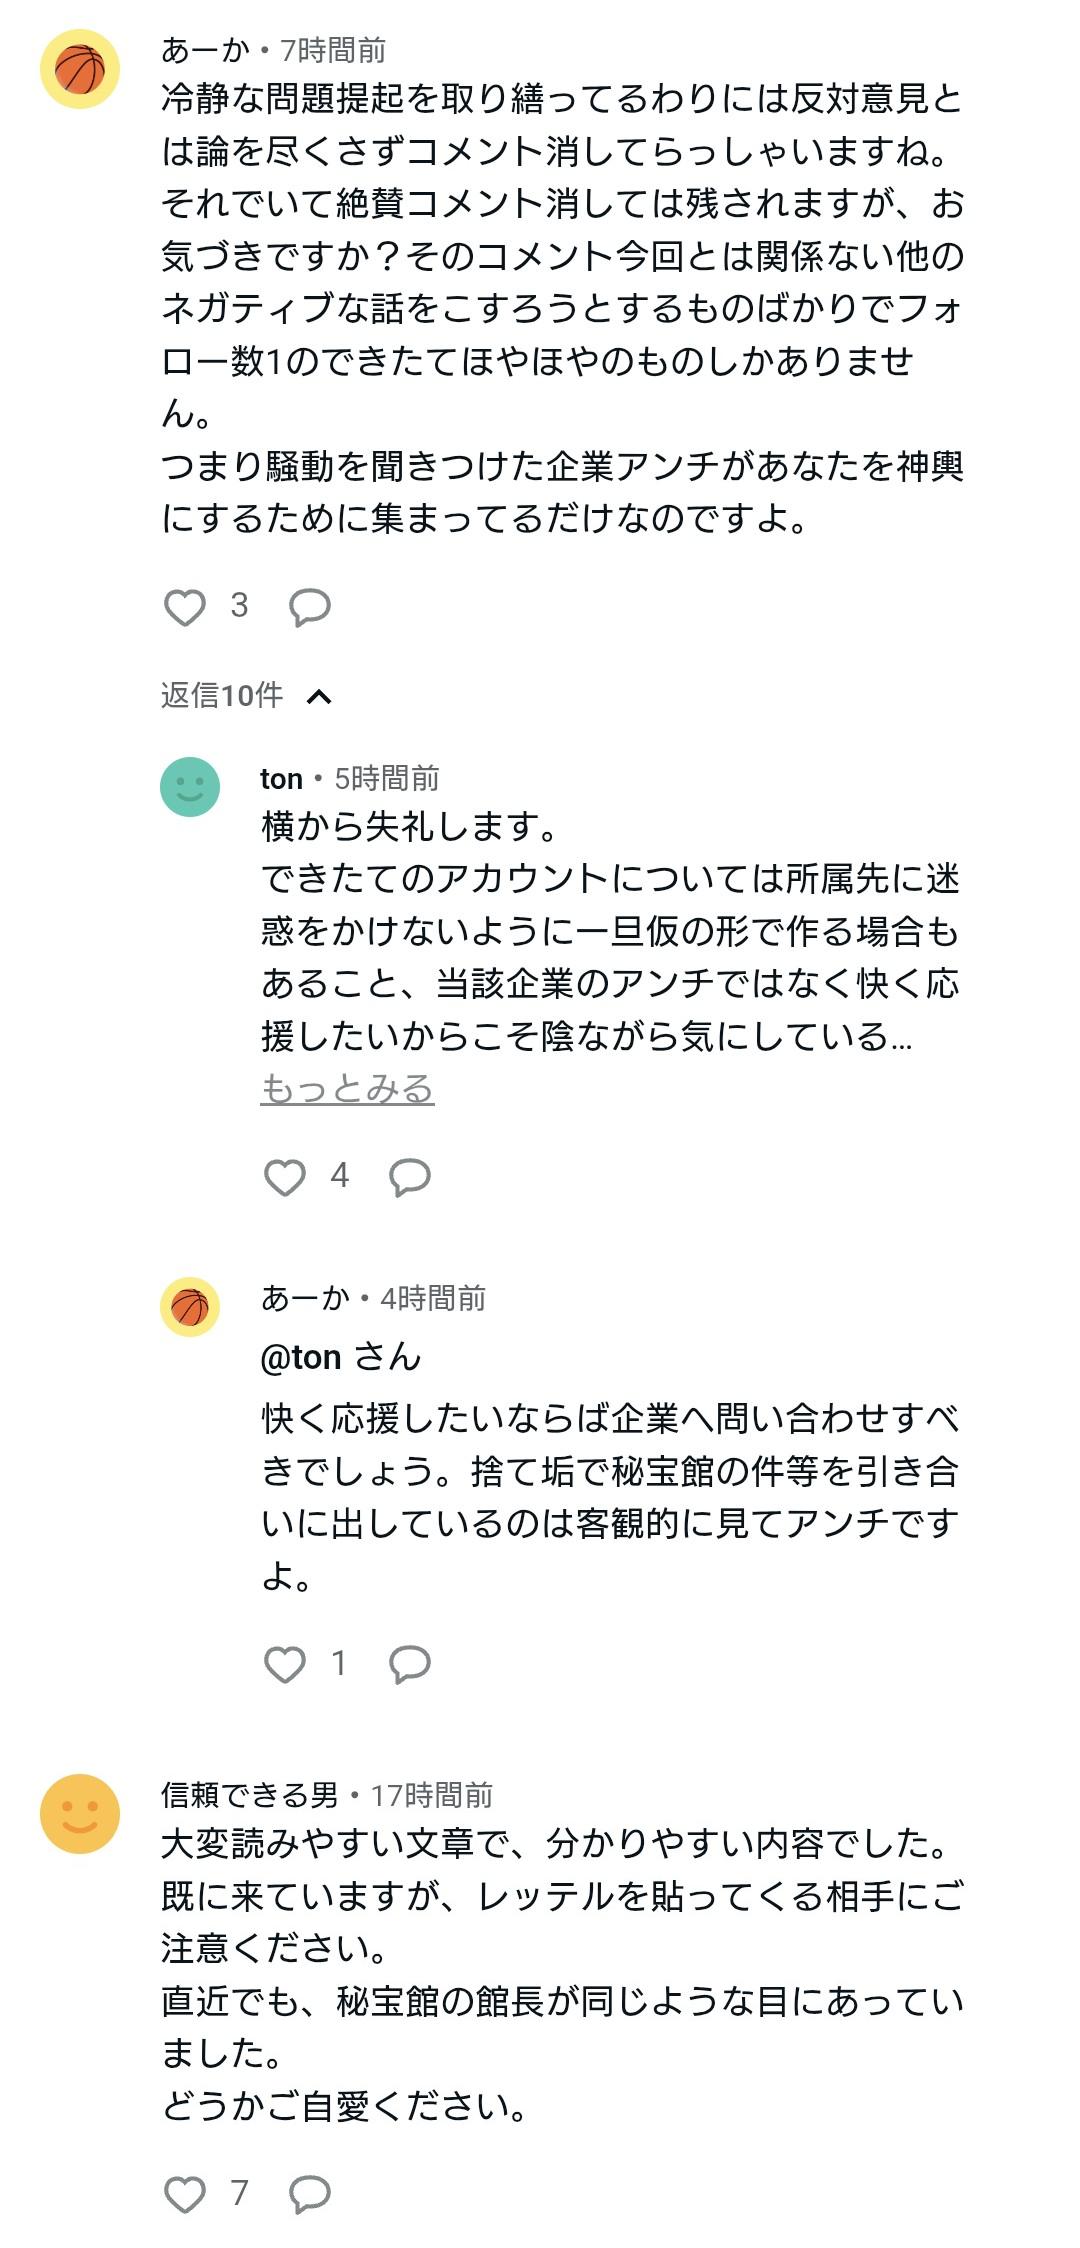This screenshot has height=2248, width=1080.
Task: Like あーか's top comment from 7 hours ago
Action: pos(185,607)
